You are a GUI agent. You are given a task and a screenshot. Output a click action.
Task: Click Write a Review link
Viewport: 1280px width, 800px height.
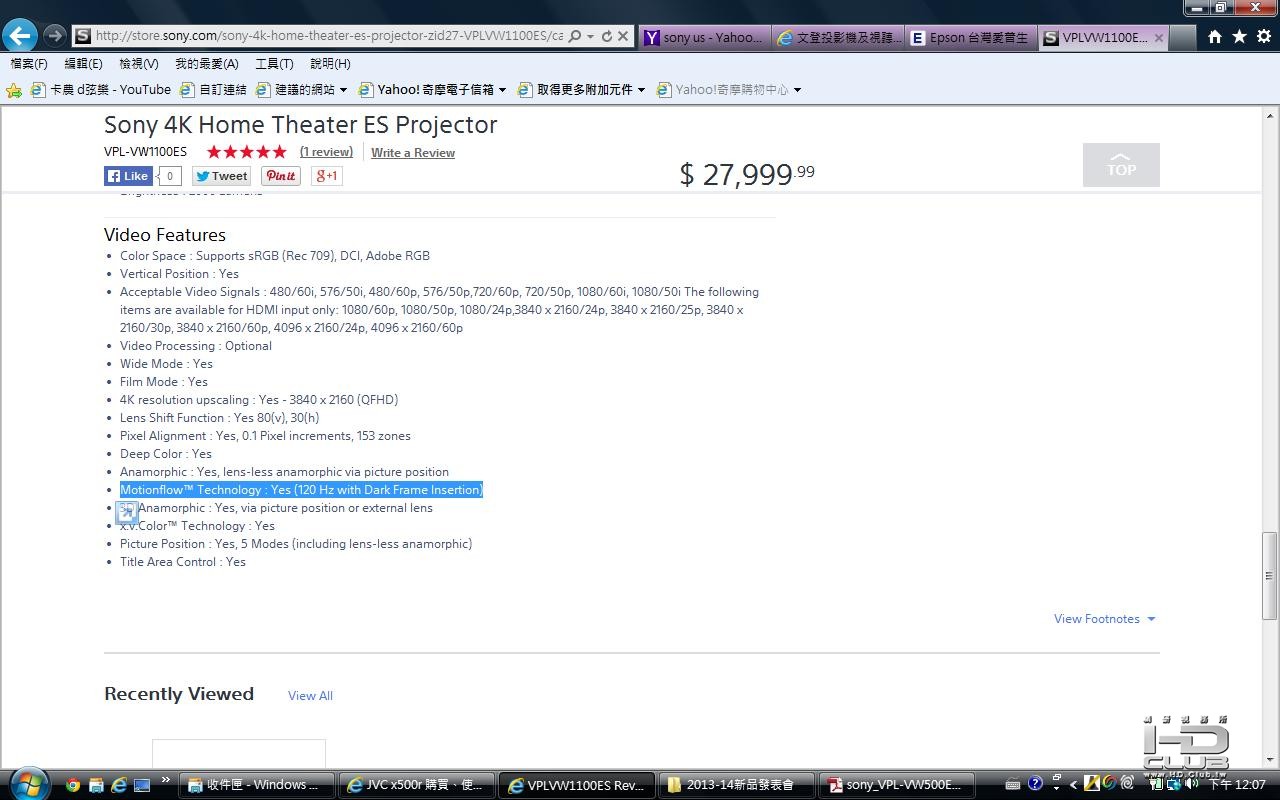(x=413, y=153)
